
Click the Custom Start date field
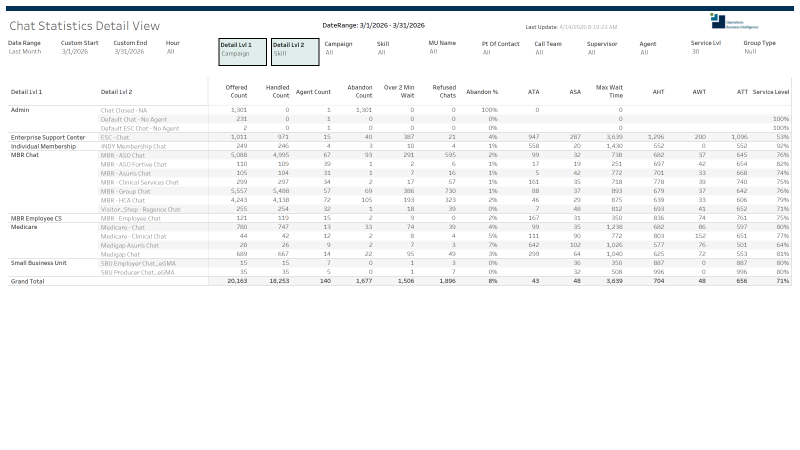point(80,51)
